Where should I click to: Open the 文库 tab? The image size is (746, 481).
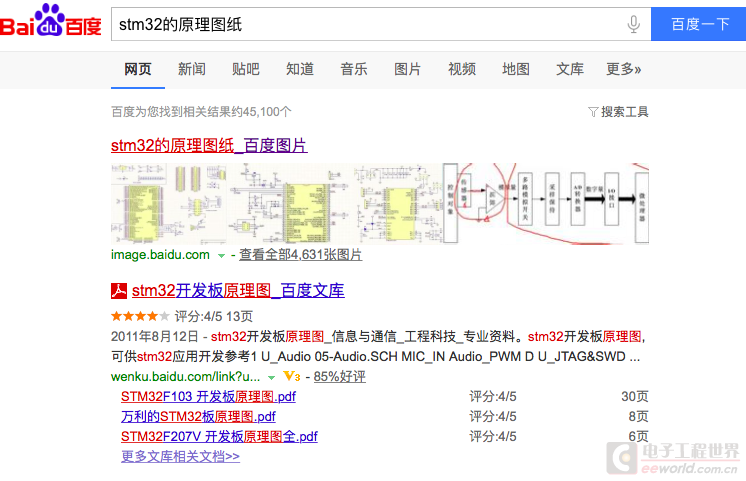(x=569, y=69)
